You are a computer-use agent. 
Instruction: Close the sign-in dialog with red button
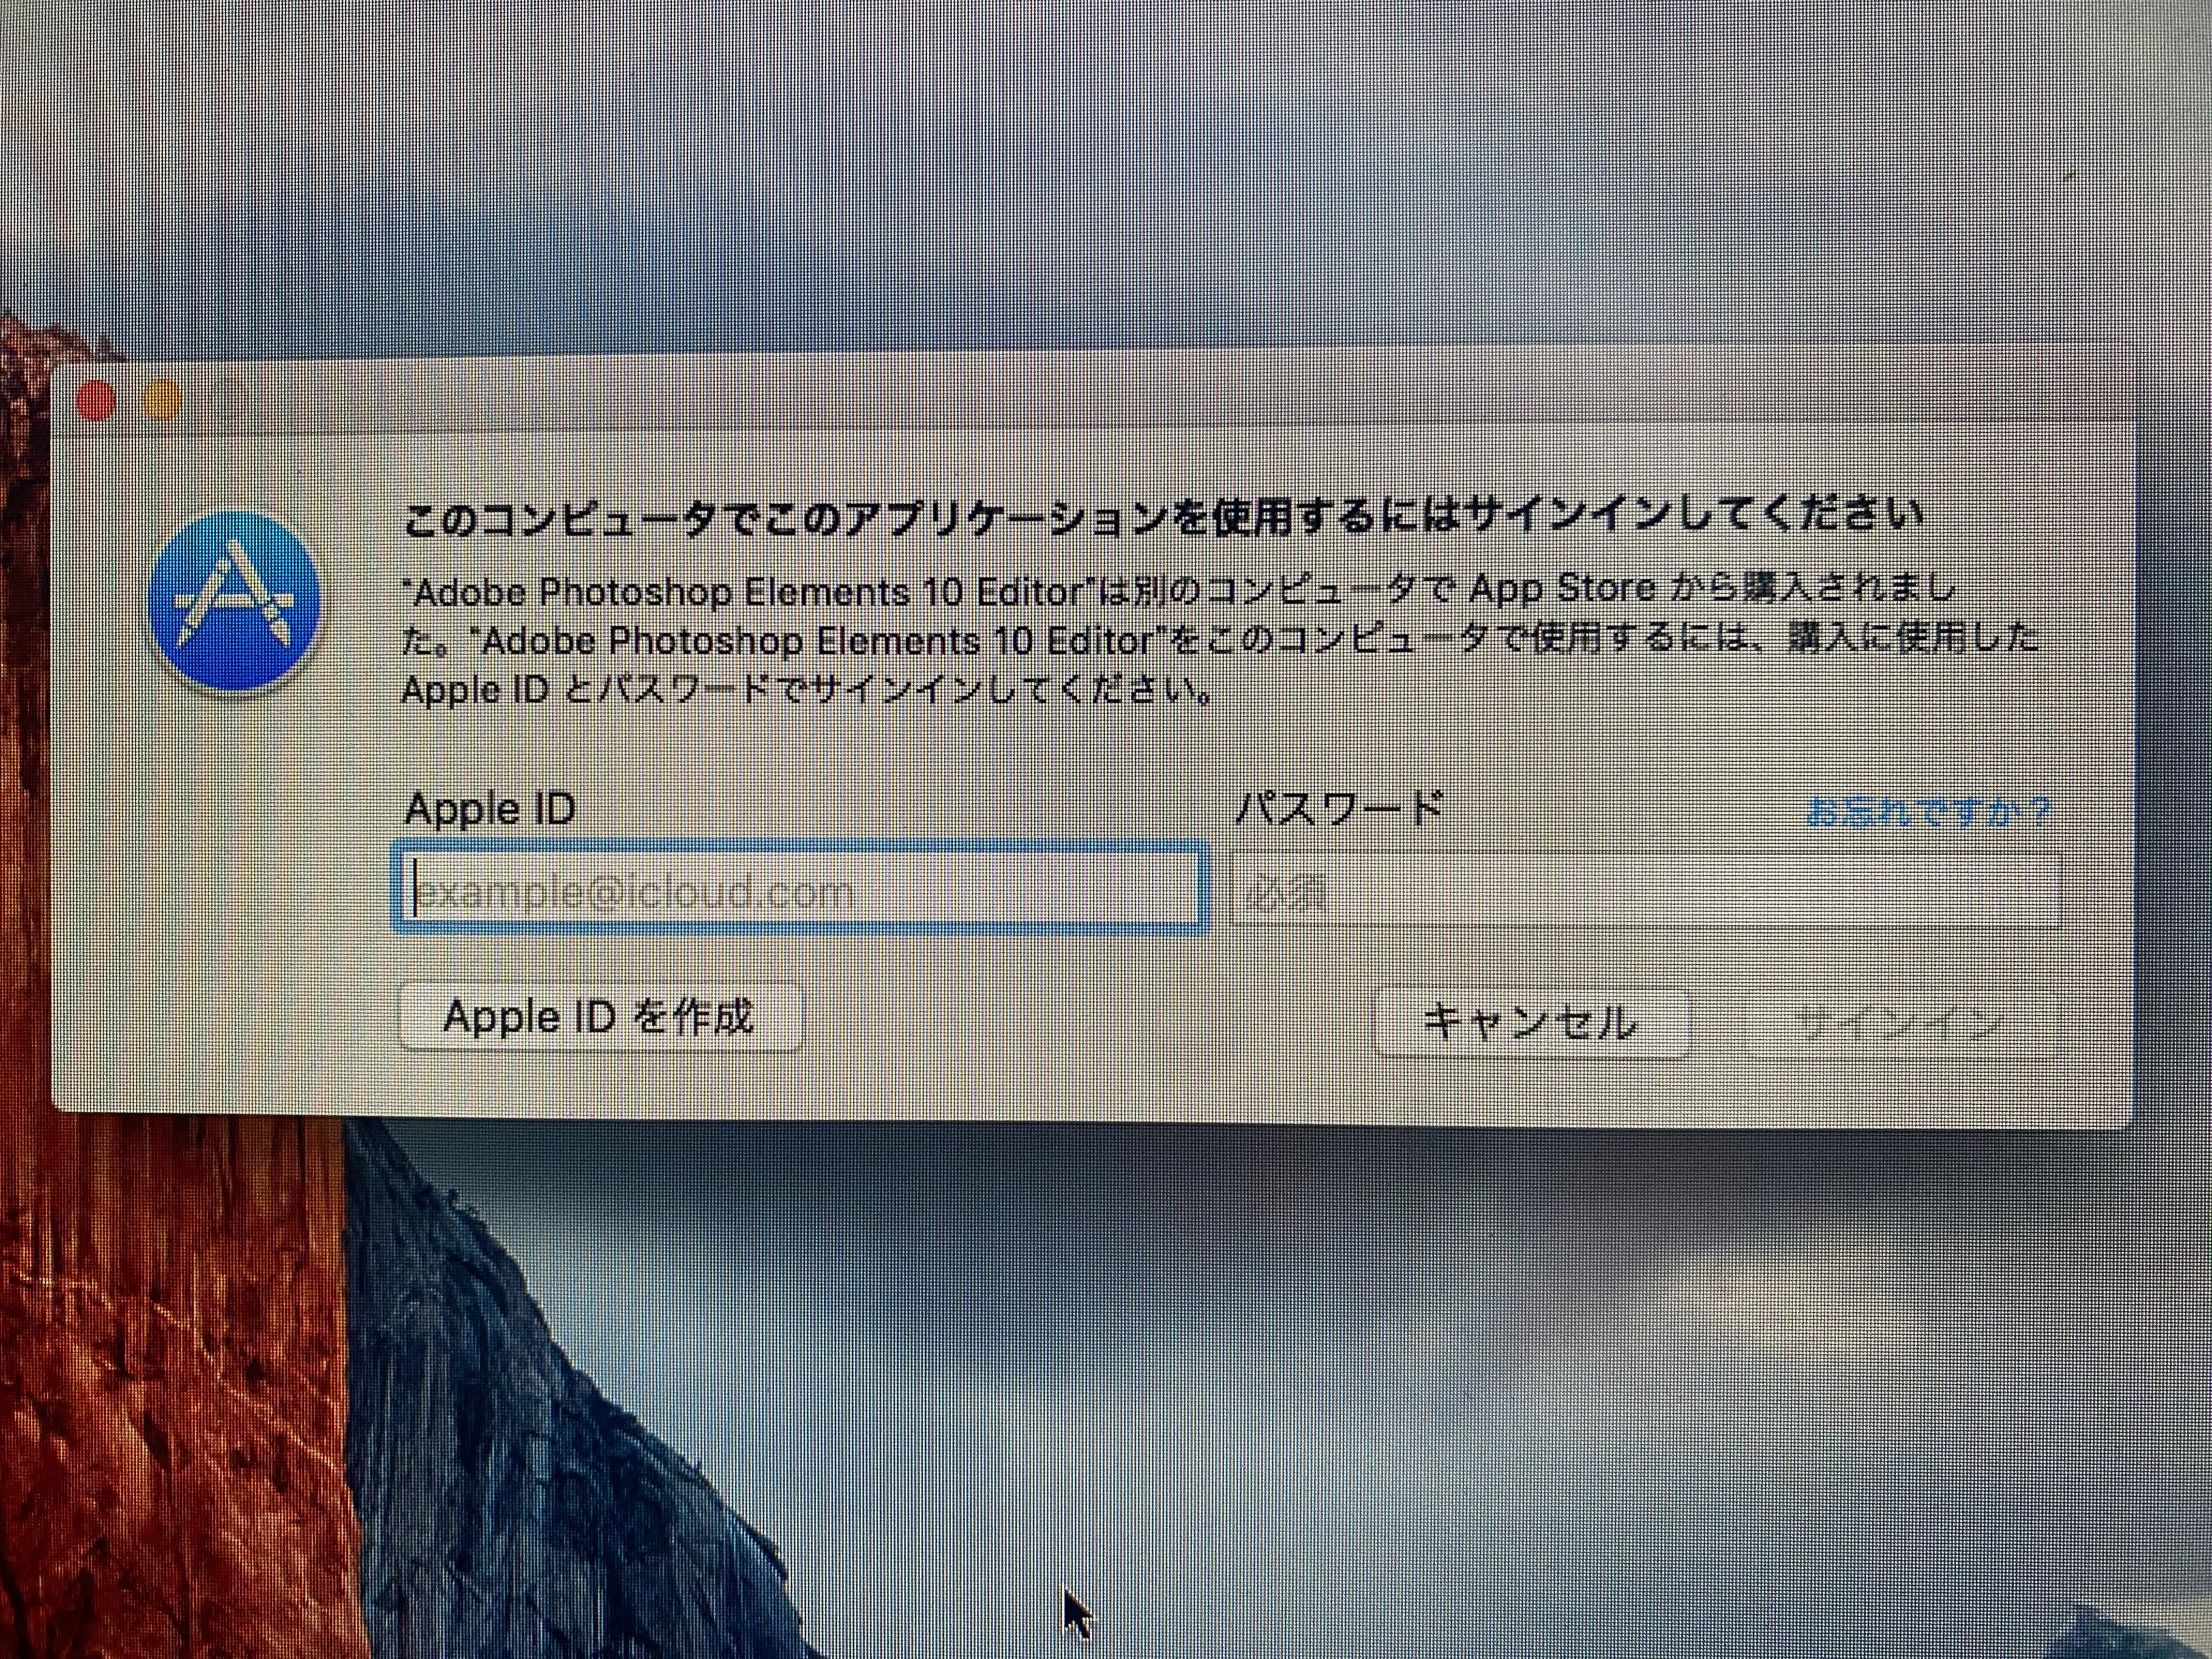point(96,402)
